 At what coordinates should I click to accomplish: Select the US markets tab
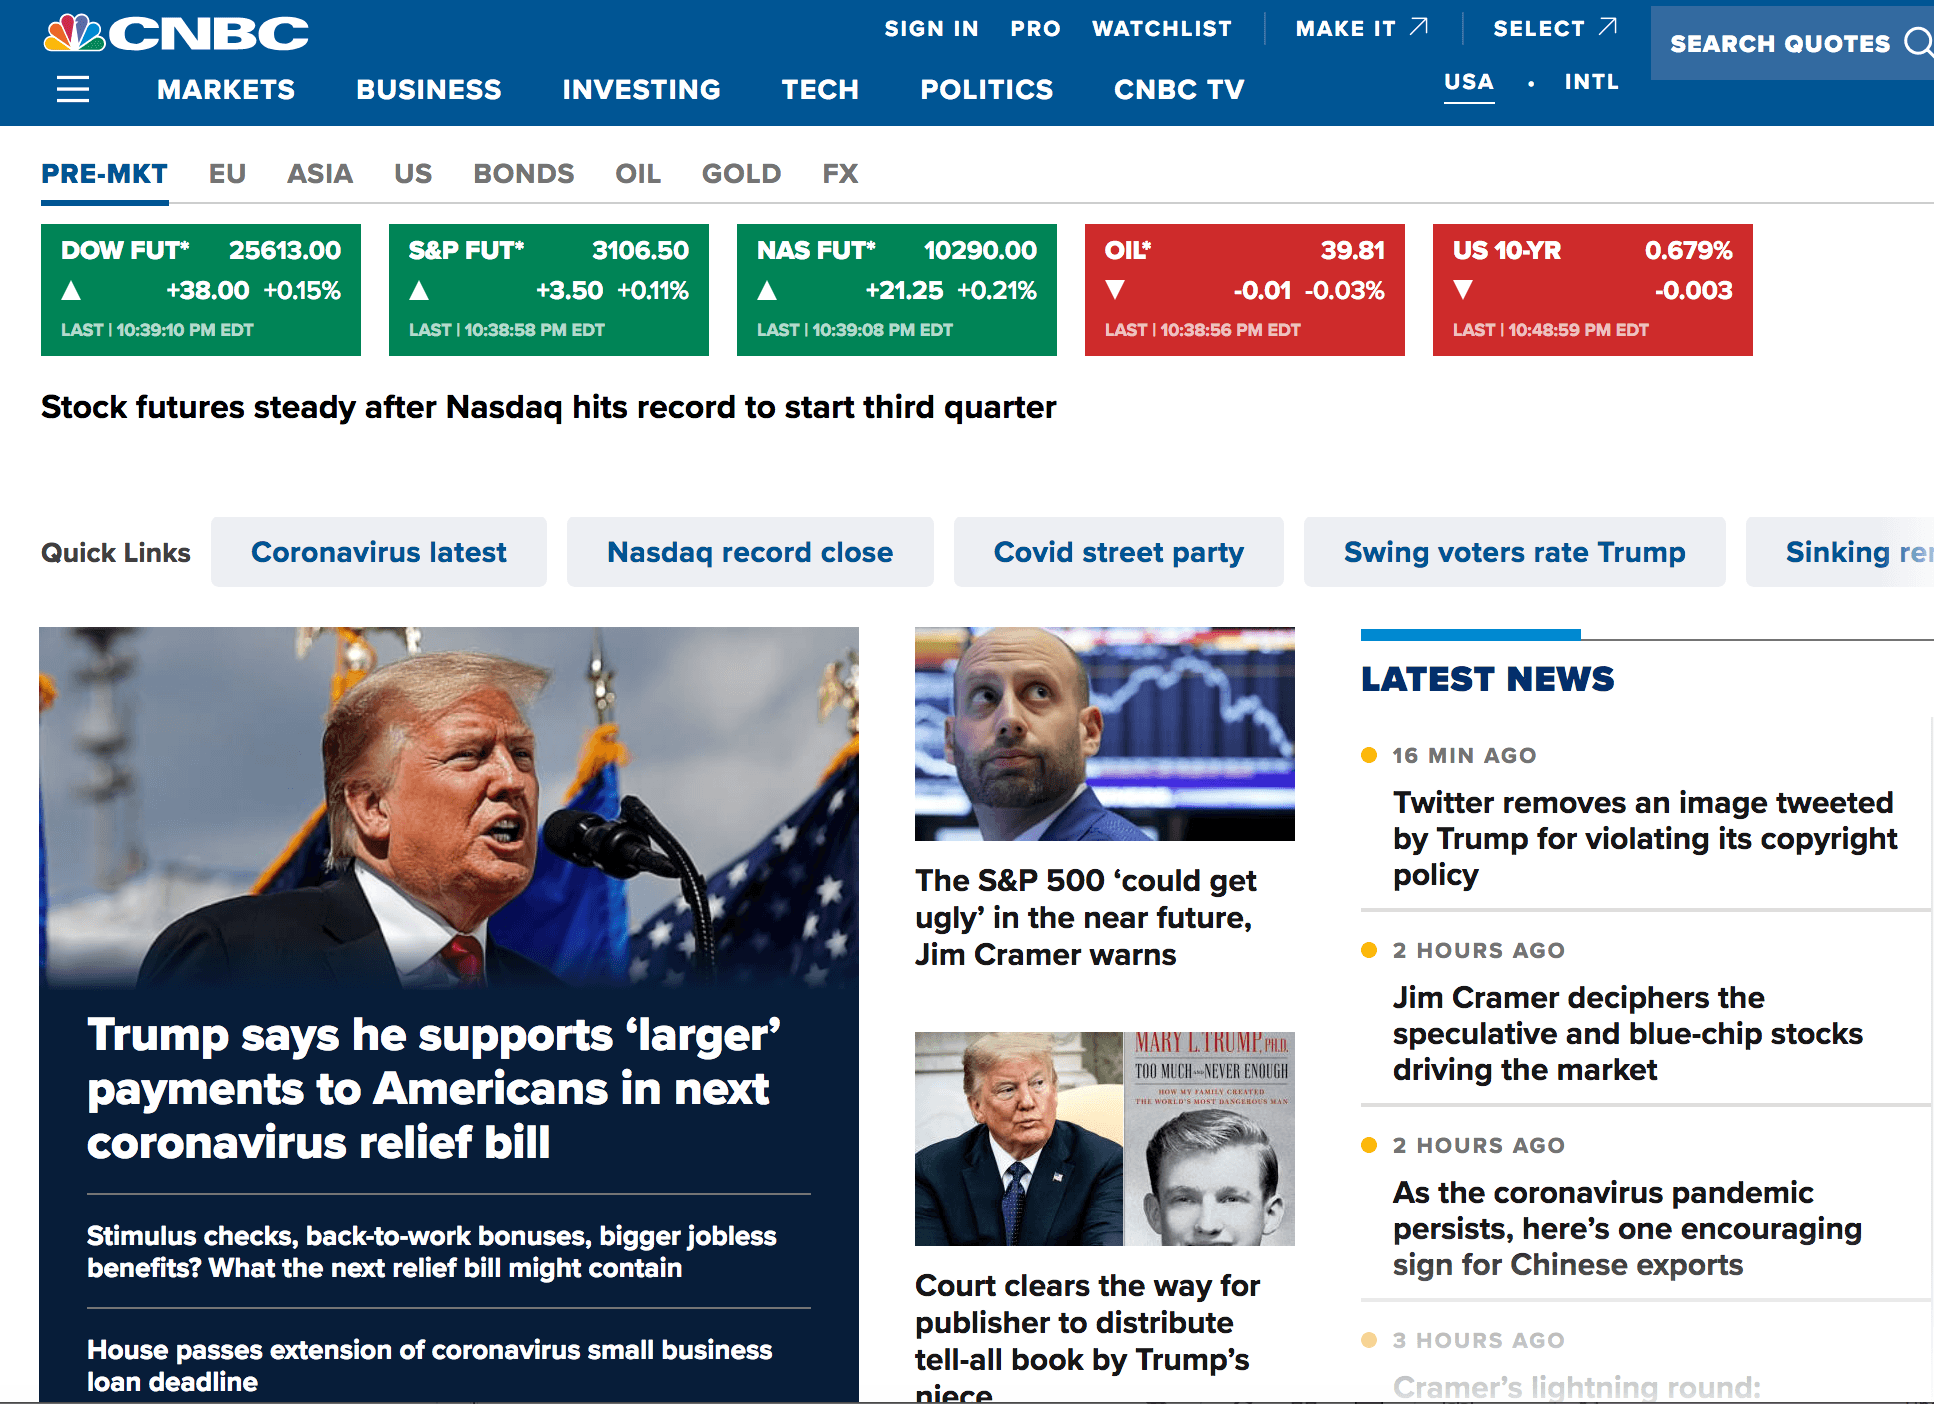pos(413,174)
